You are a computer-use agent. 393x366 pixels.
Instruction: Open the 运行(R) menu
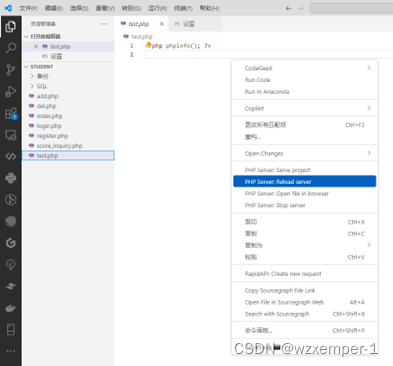(157, 8)
